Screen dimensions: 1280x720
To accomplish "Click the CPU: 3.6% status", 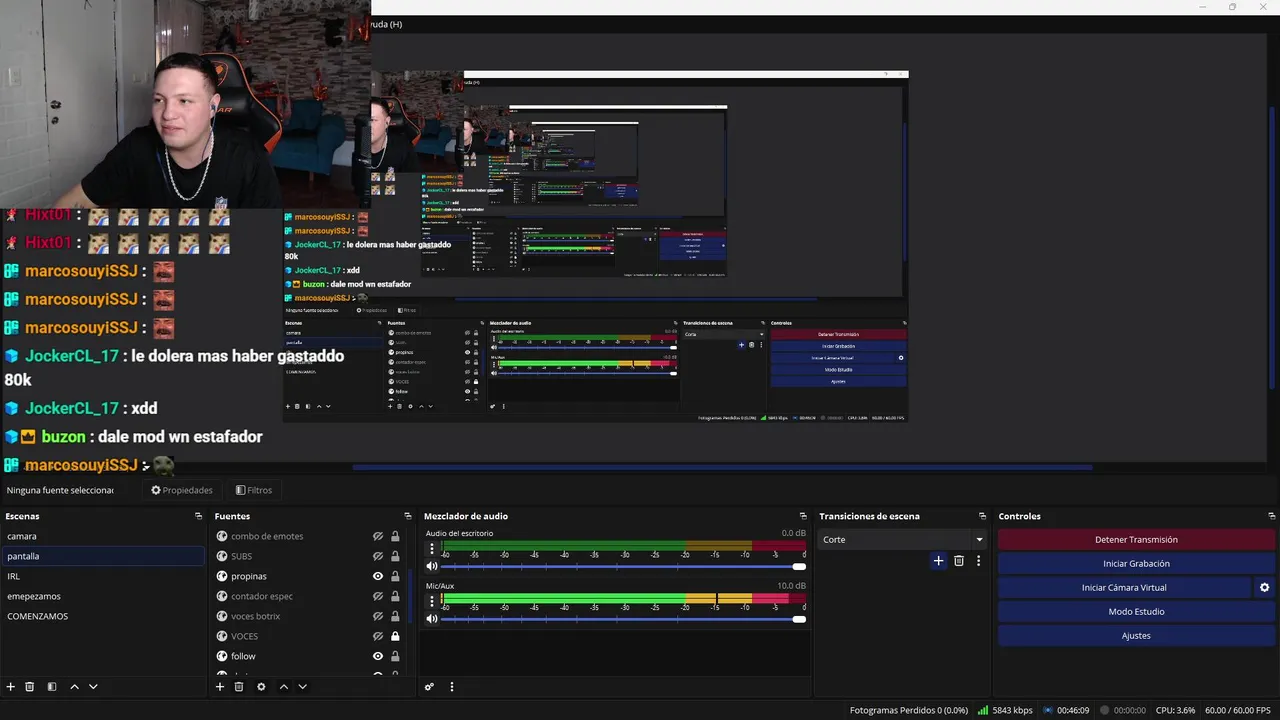I will 1175,710.
